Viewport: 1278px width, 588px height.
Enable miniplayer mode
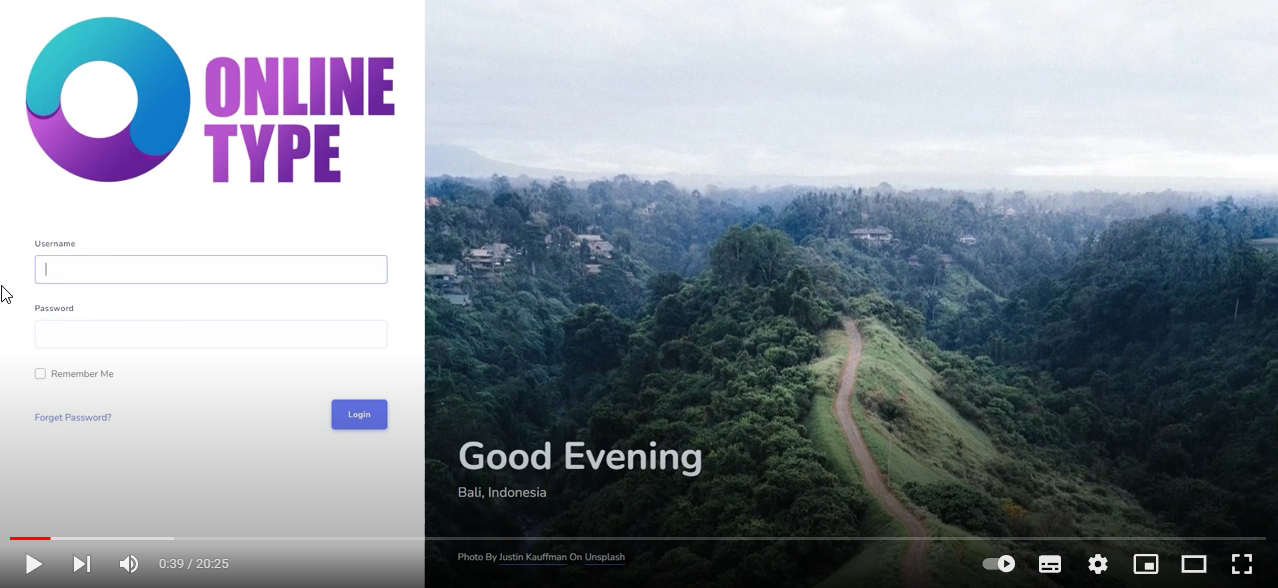[1146, 564]
